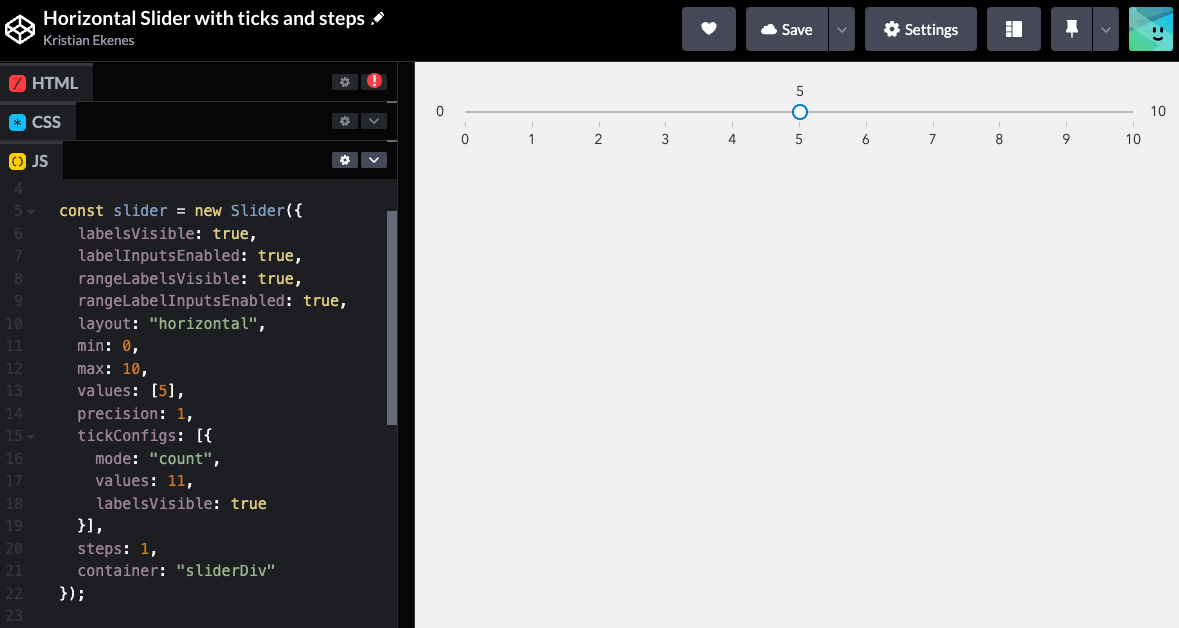Click the CodePen logo
Screen dimensions: 1179x628
coord(22,28)
